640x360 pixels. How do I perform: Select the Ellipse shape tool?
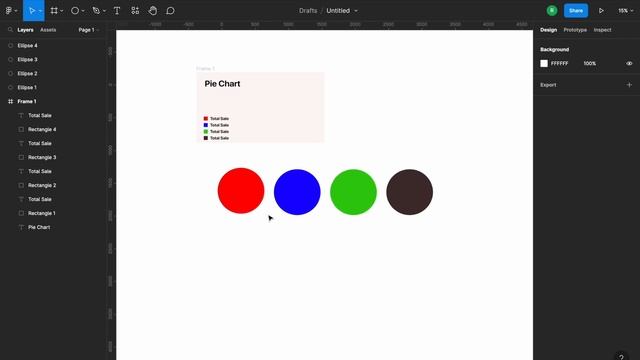75,11
